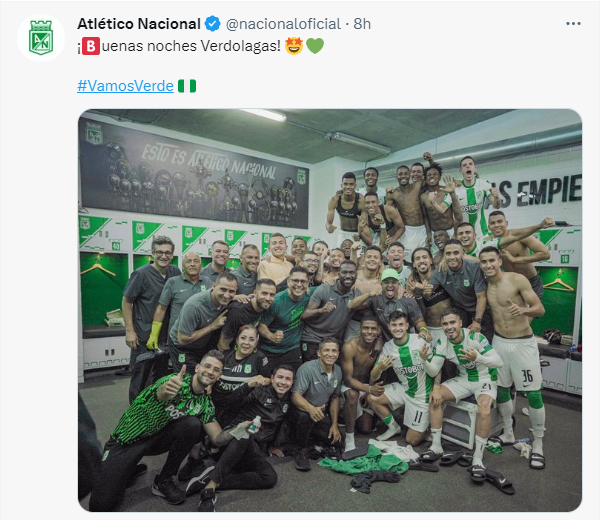Click the seated player with number 11 shorts

[405, 375]
